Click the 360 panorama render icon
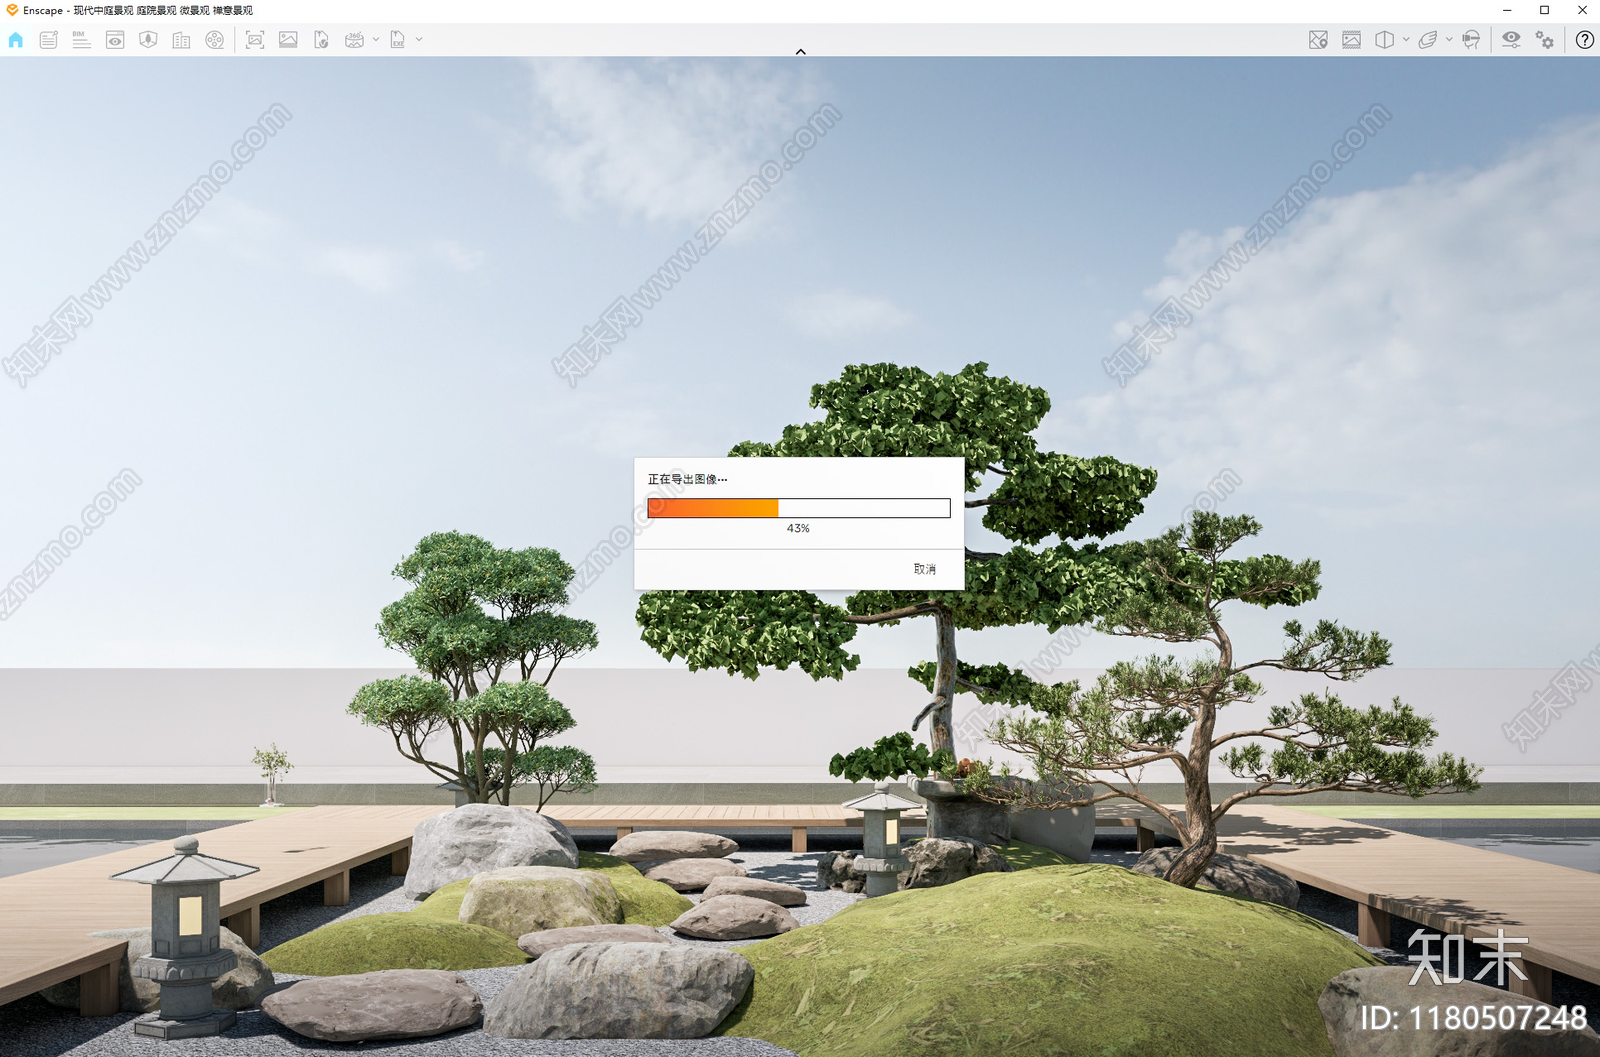Screen dimensions: 1600x1057 [x=354, y=40]
